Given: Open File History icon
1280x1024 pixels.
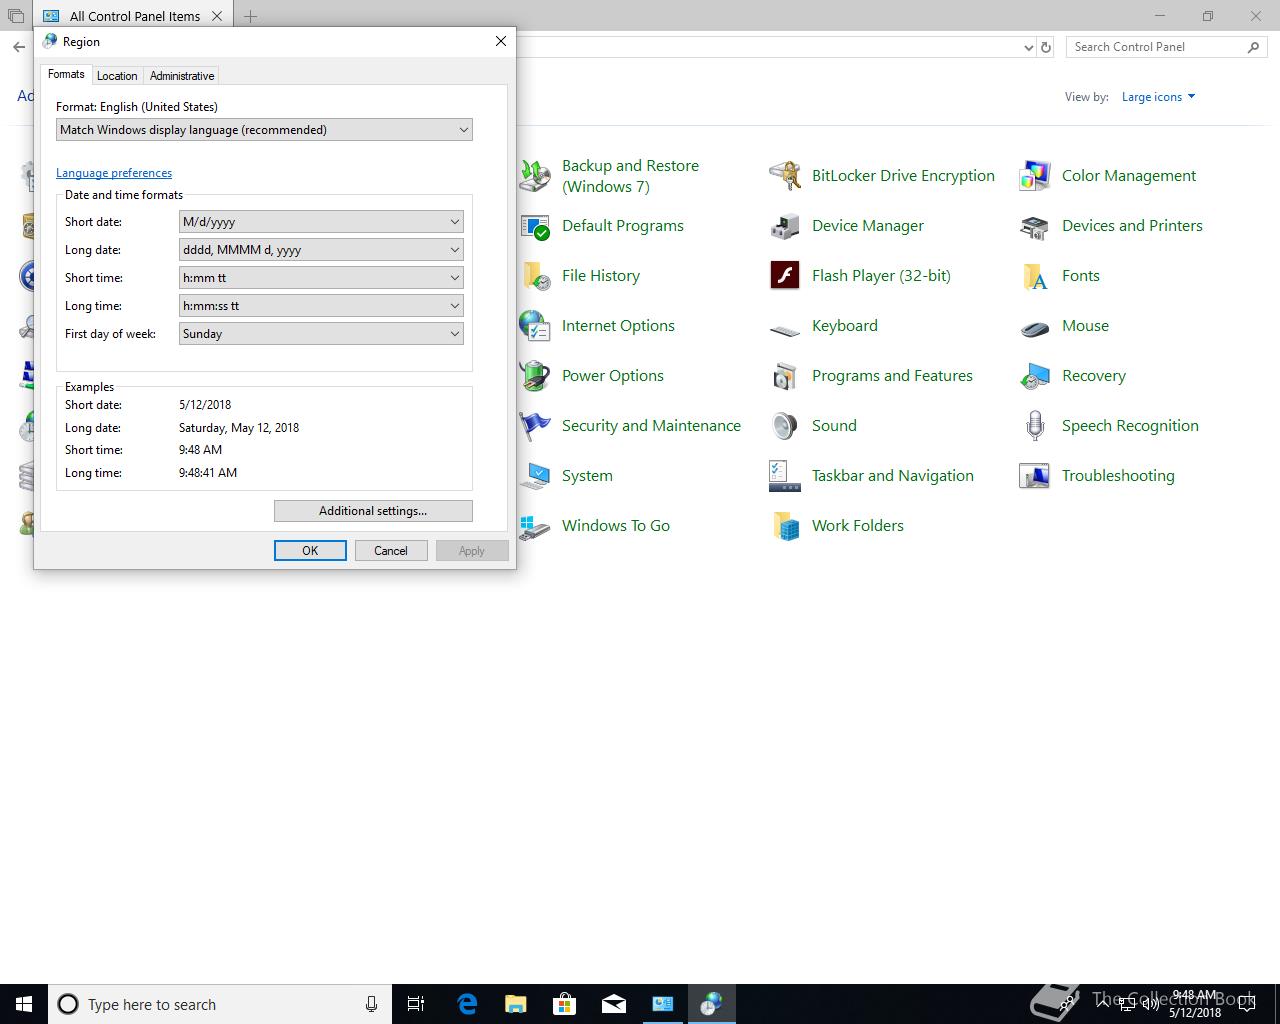Looking at the screenshot, I should click(x=535, y=276).
